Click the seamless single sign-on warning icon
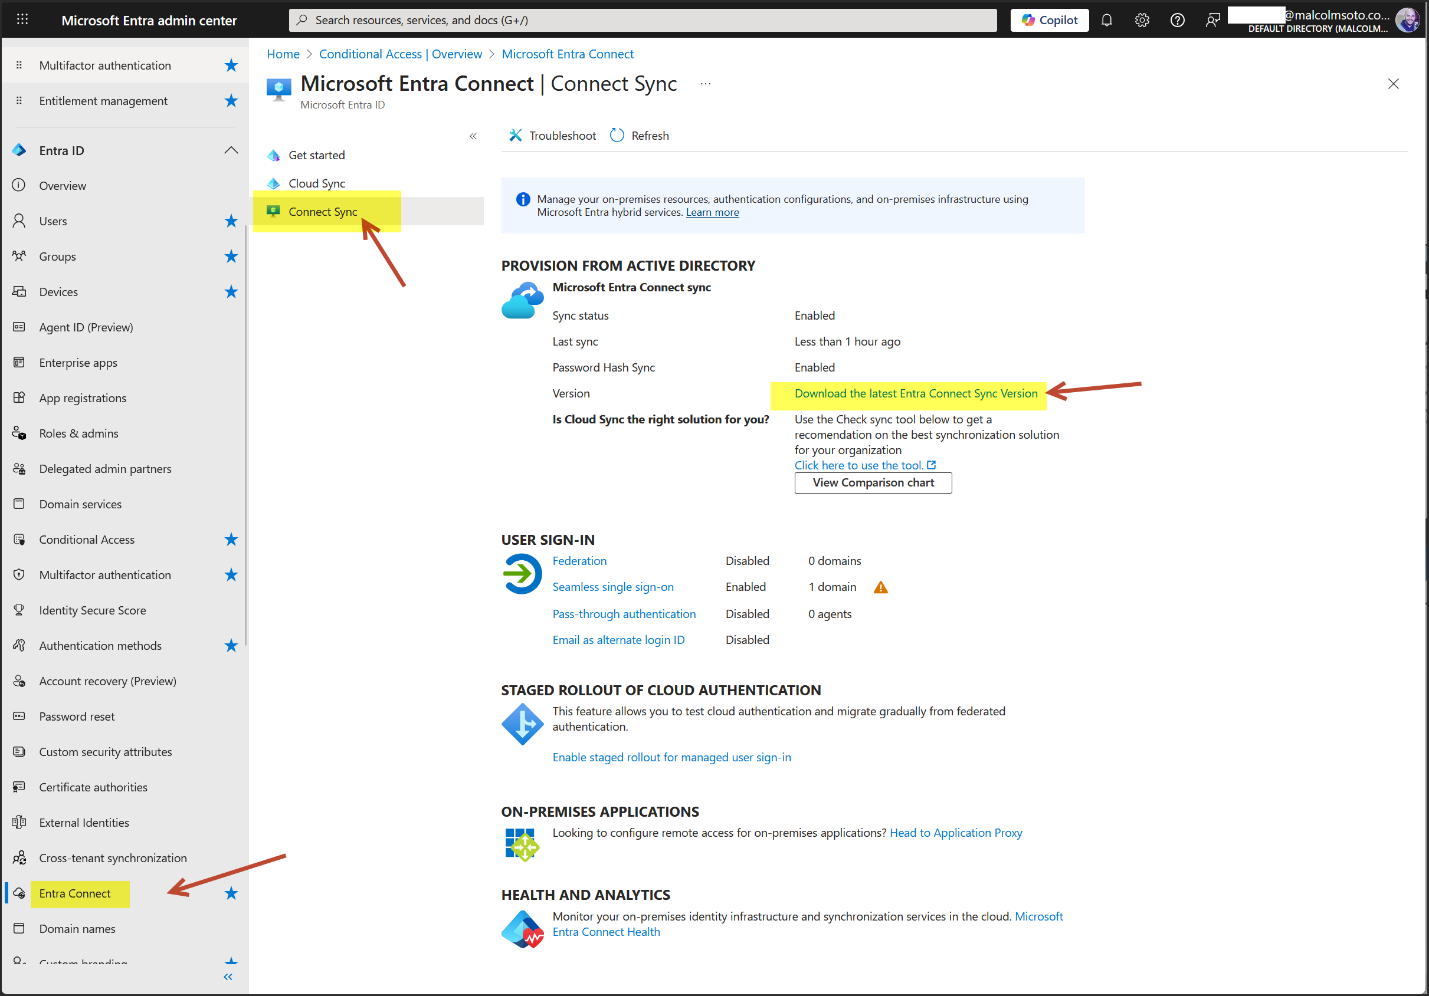Screen dimensions: 1429x996 [880, 588]
